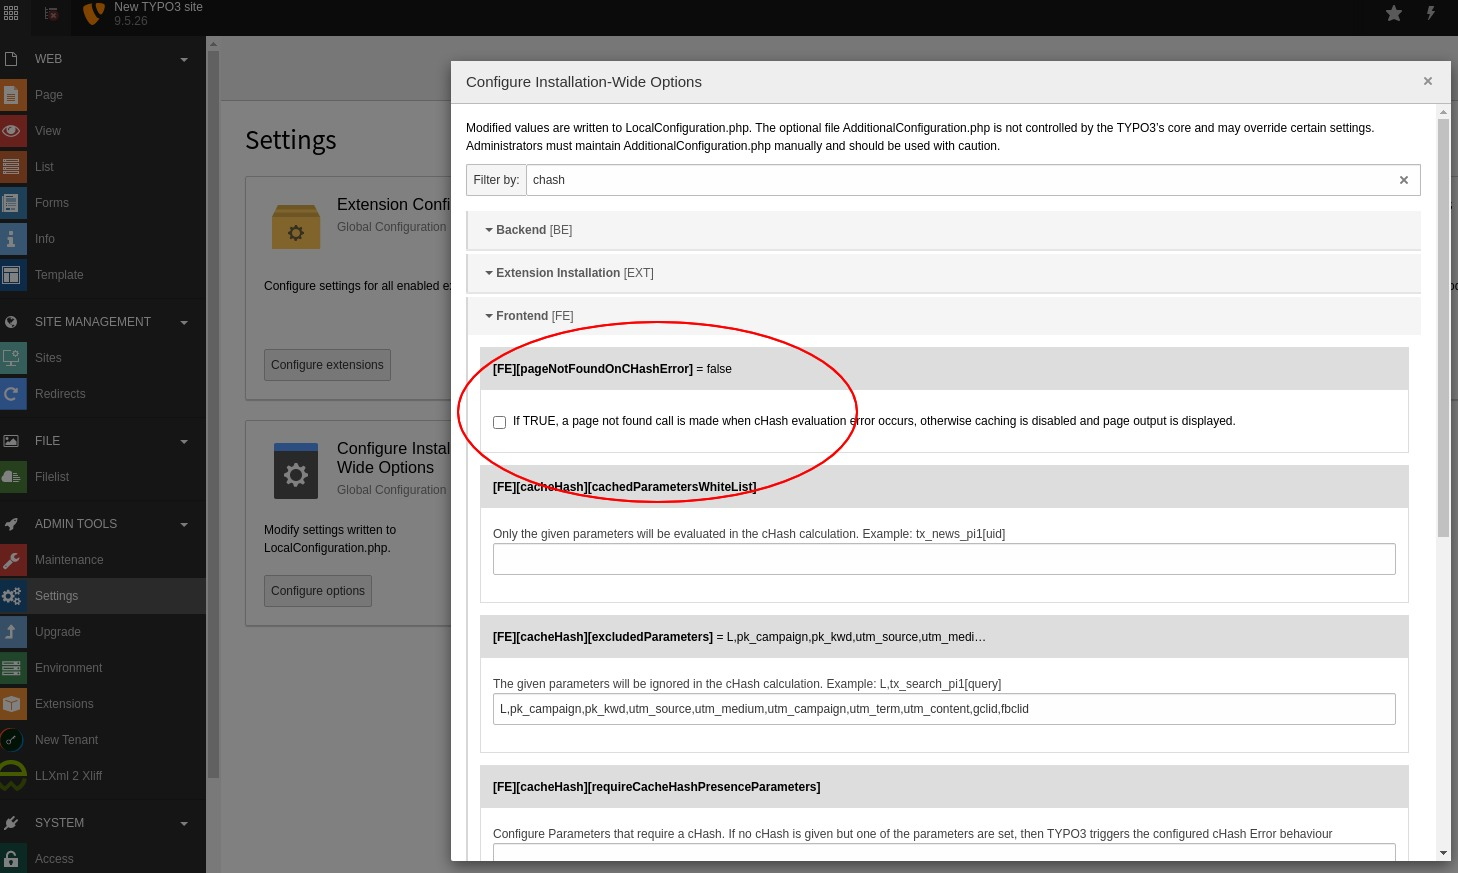The height and width of the screenshot is (873, 1458).
Task: Select the Upgrade module icon
Action: click(12, 632)
